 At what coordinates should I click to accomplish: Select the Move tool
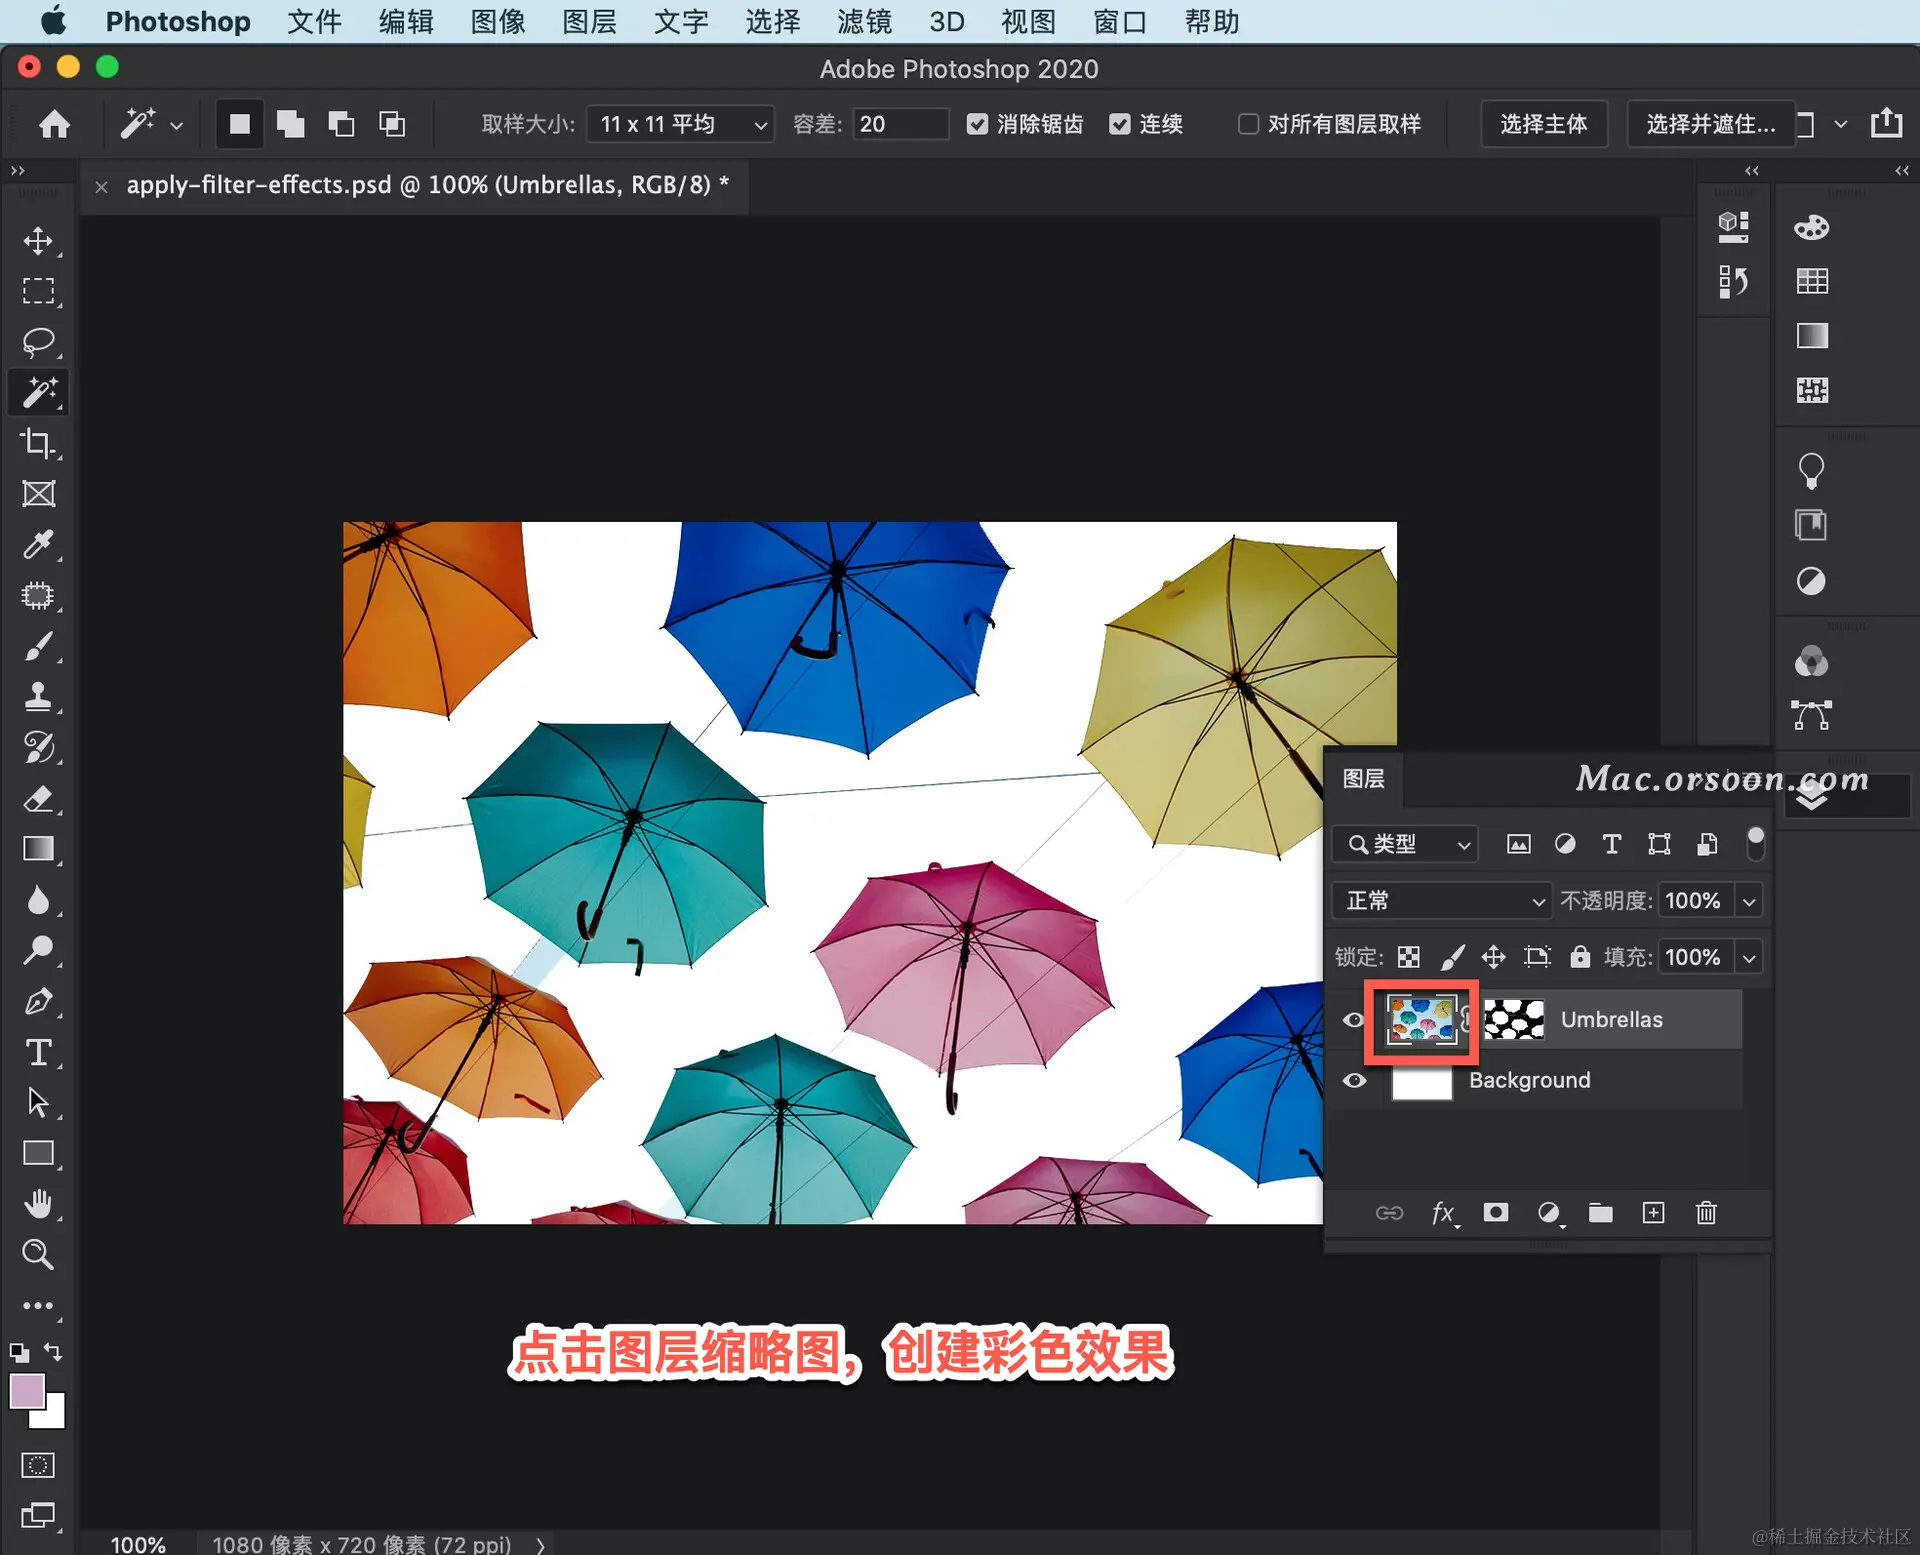(x=38, y=241)
